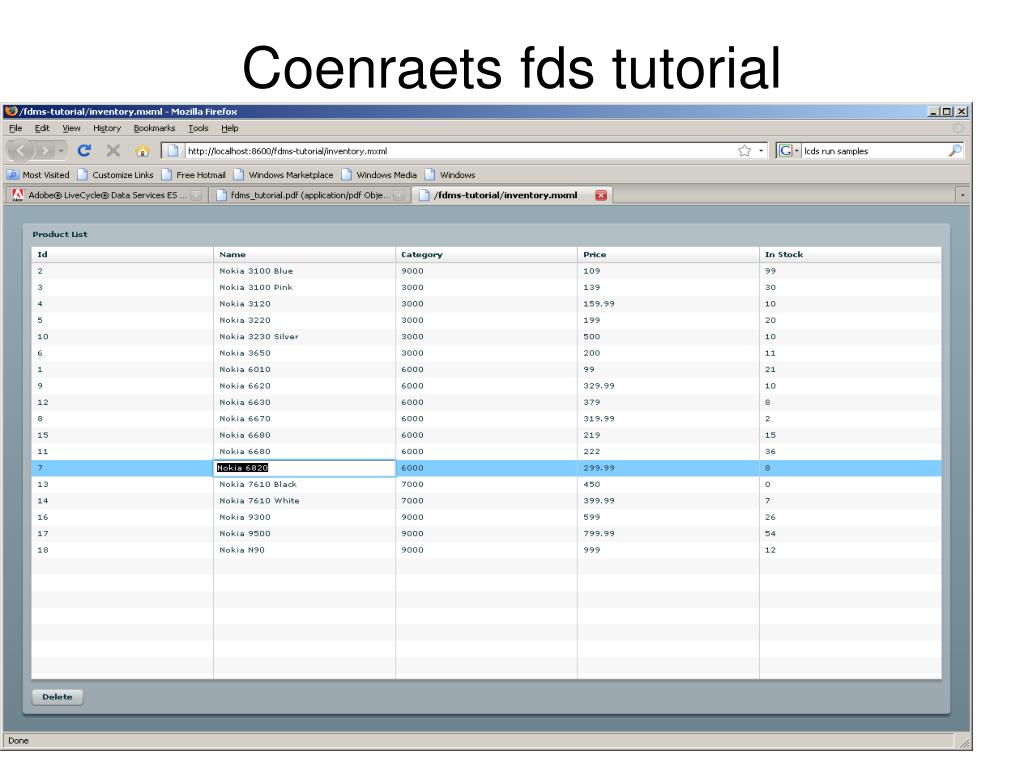Select the 'Nokia 7610 Black' product
This screenshot has height=768, width=1024.
(x=487, y=484)
